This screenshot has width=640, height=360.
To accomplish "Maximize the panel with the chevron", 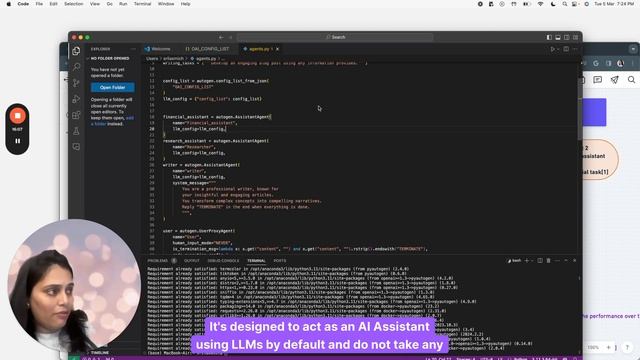I will pyautogui.click(x=566, y=260).
